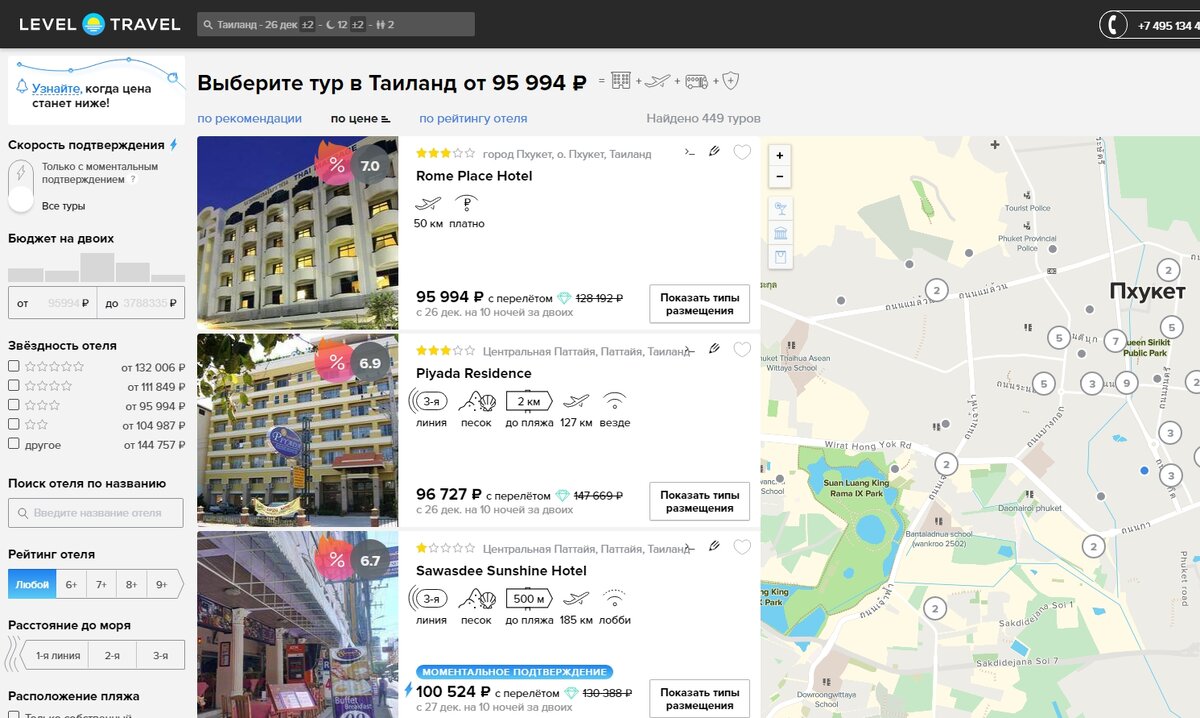Screen dimensions: 1200x718
Task: Select the 'Любой' hotel rating filter
Action: tap(32, 584)
